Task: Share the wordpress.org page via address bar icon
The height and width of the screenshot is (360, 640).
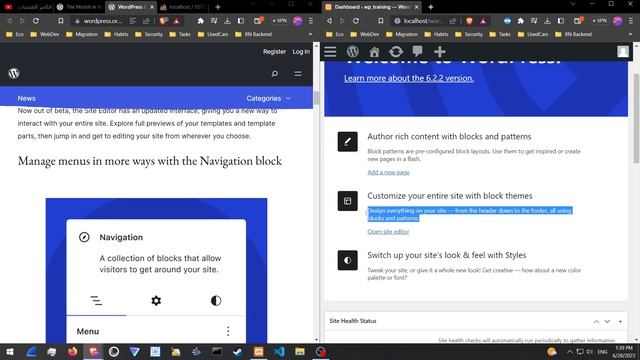Action: 146,20
